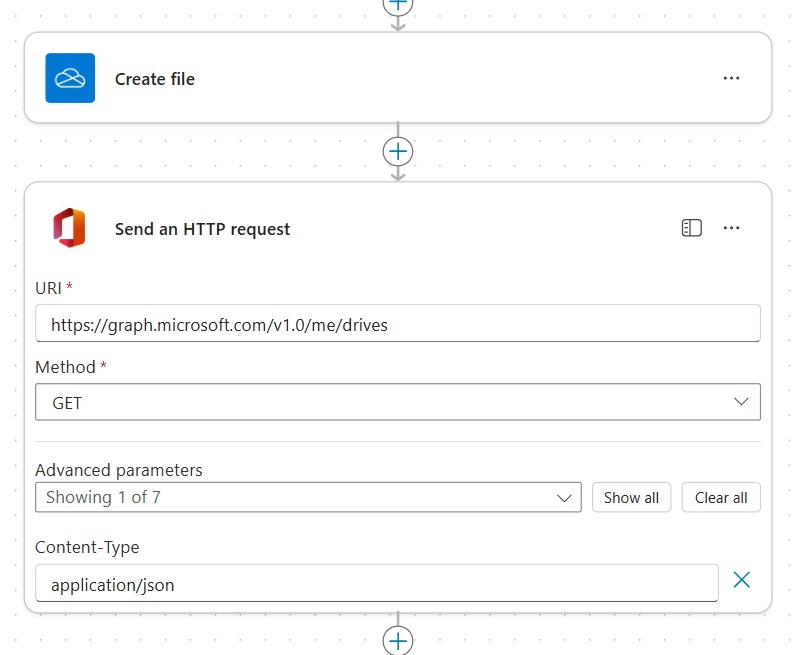The width and height of the screenshot is (800, 655).
Task: Expand the Method dropdown chevron arrow
Action: [x=741, y=402]
